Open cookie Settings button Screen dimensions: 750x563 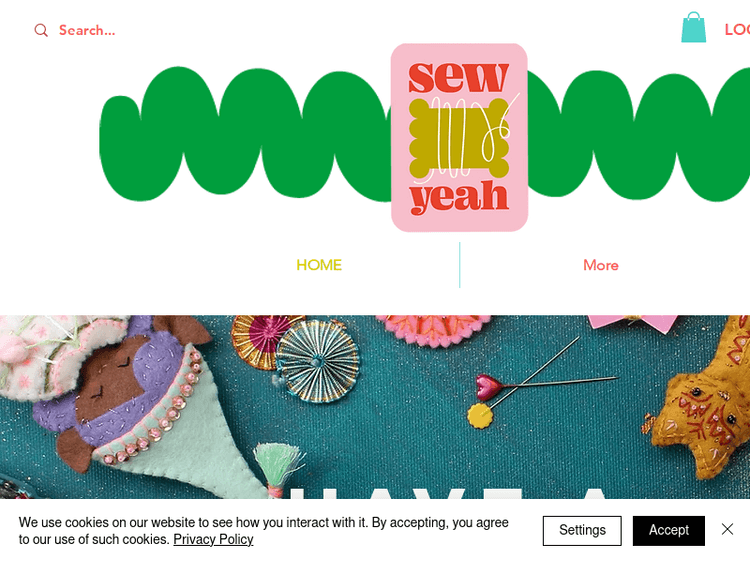(x=582, y=530)
